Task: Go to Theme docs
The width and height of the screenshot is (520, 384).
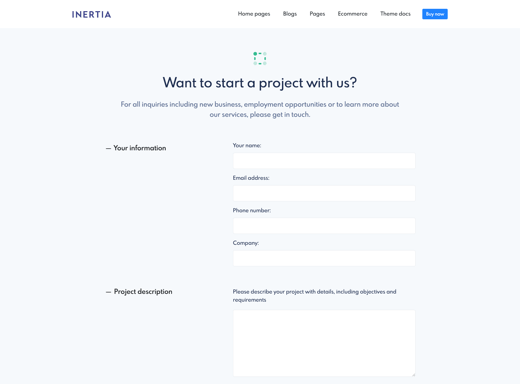Action: pyautogui.click(x=395, y=14)
